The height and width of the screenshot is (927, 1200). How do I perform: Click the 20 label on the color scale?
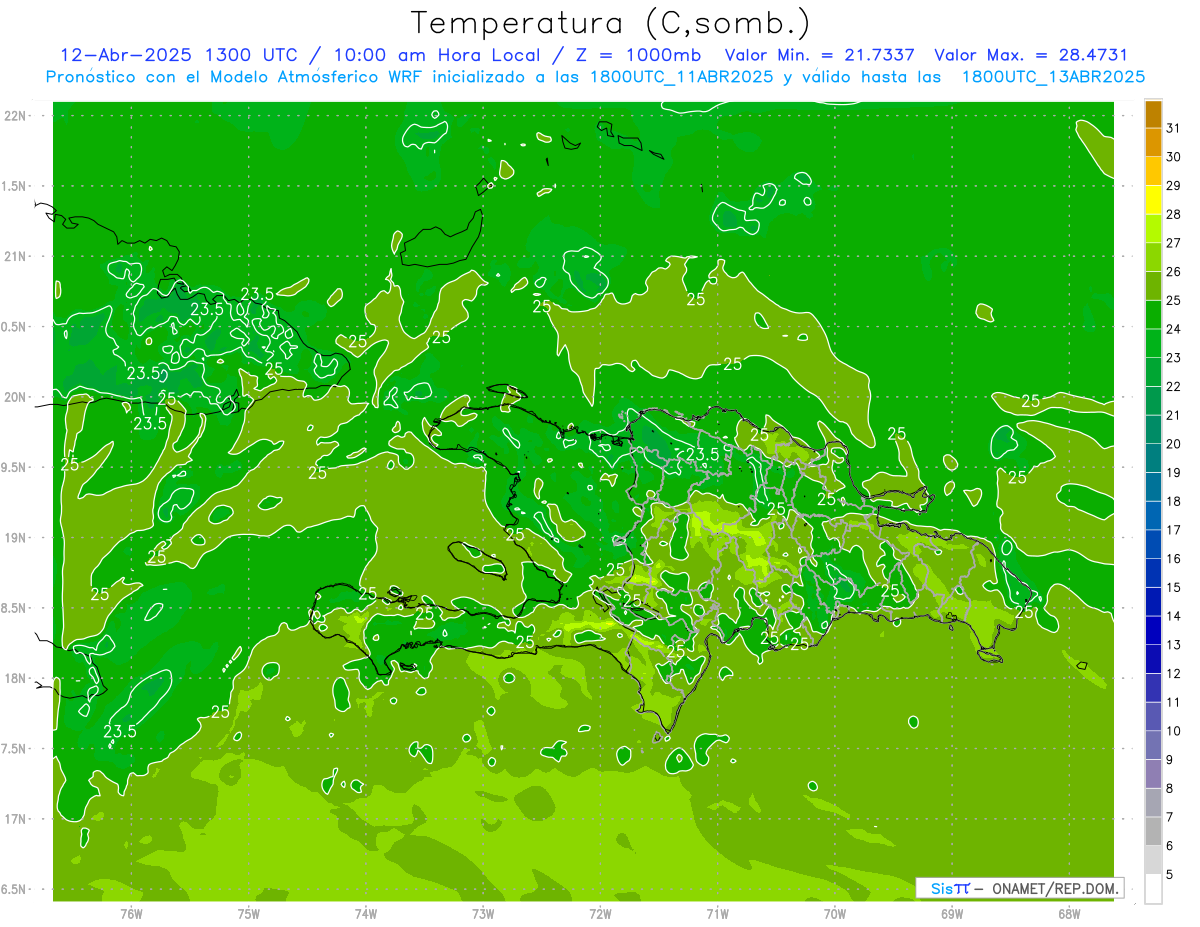click(1174, 444)
